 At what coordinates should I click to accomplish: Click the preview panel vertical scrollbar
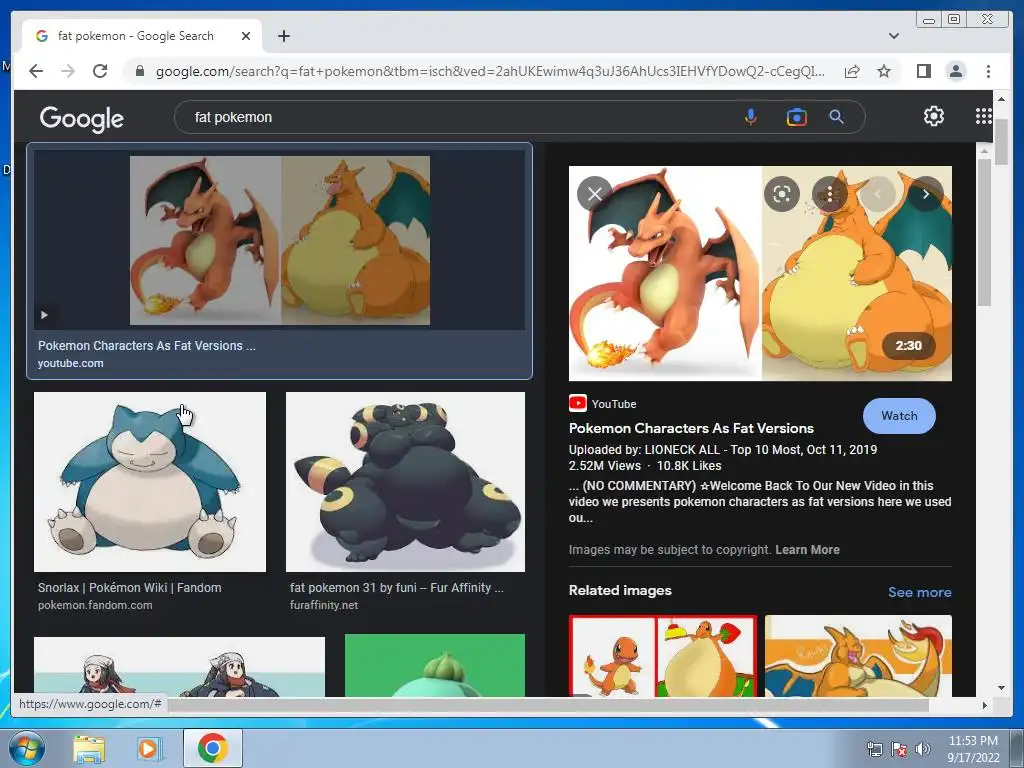[x=985, y=232]
